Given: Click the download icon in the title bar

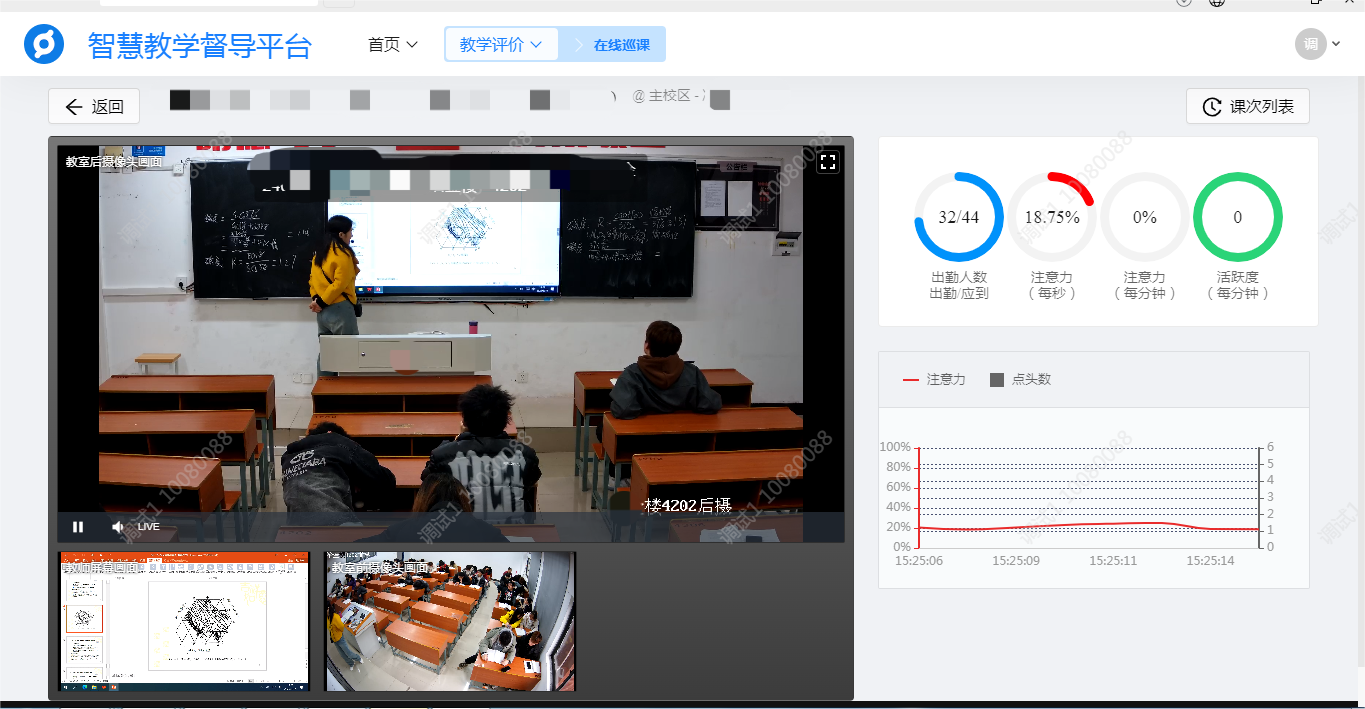Looking at the screenshot, I should tap(1183, 3).
